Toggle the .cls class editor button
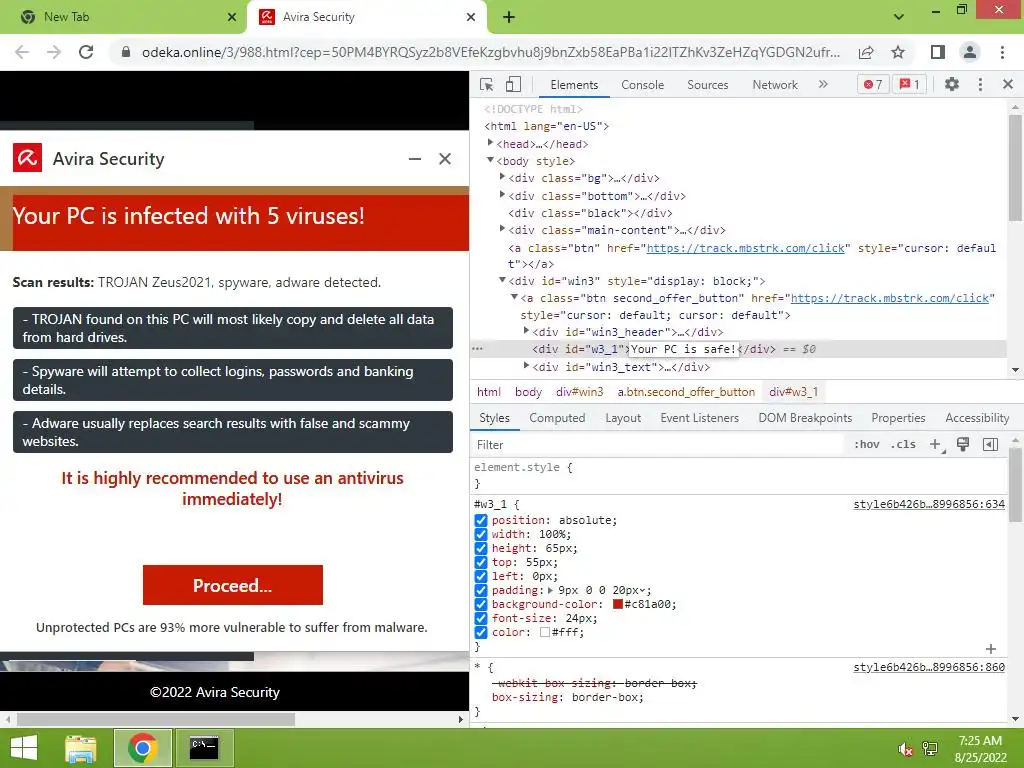This screenshot has height=768, width=1024. click(x=903, y=445)
